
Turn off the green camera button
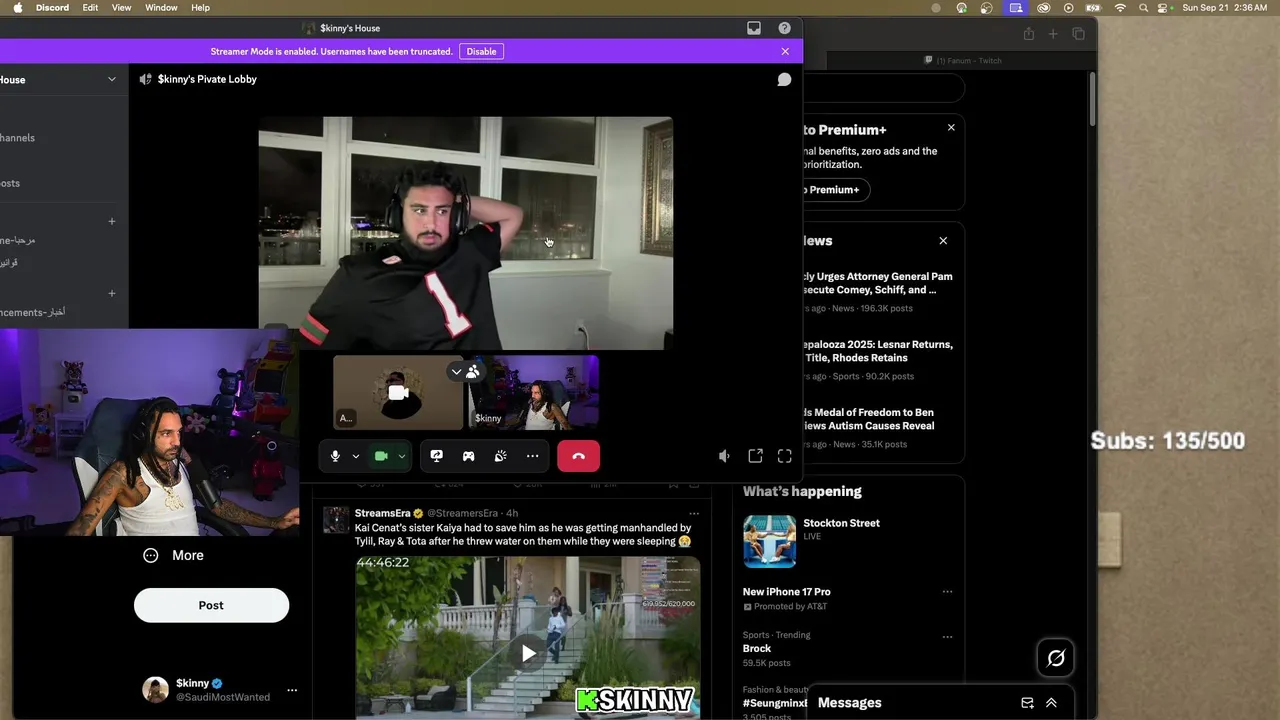381,456
